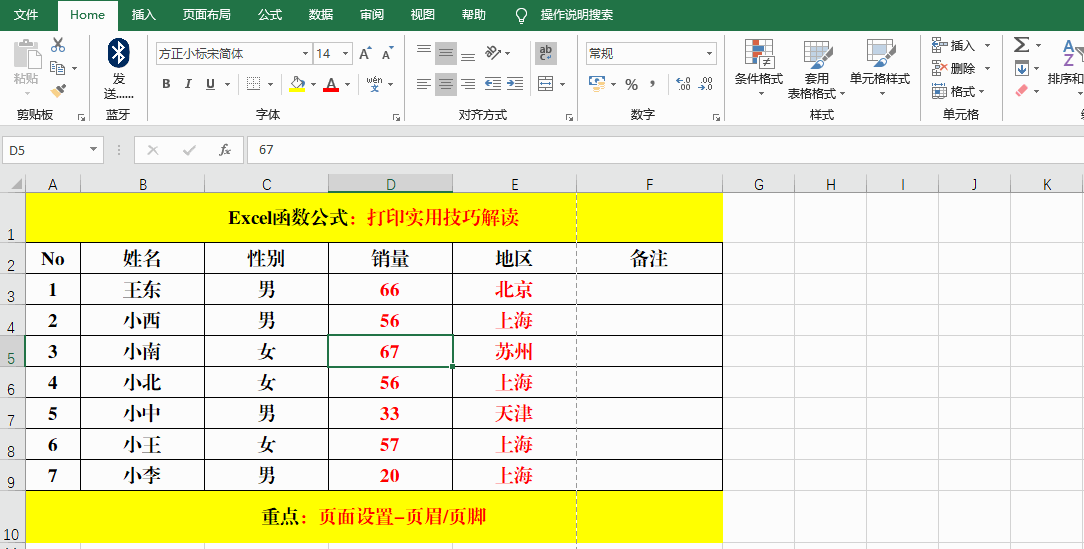
Task: Click the phonetic guide wén icon
Action: 375,84
